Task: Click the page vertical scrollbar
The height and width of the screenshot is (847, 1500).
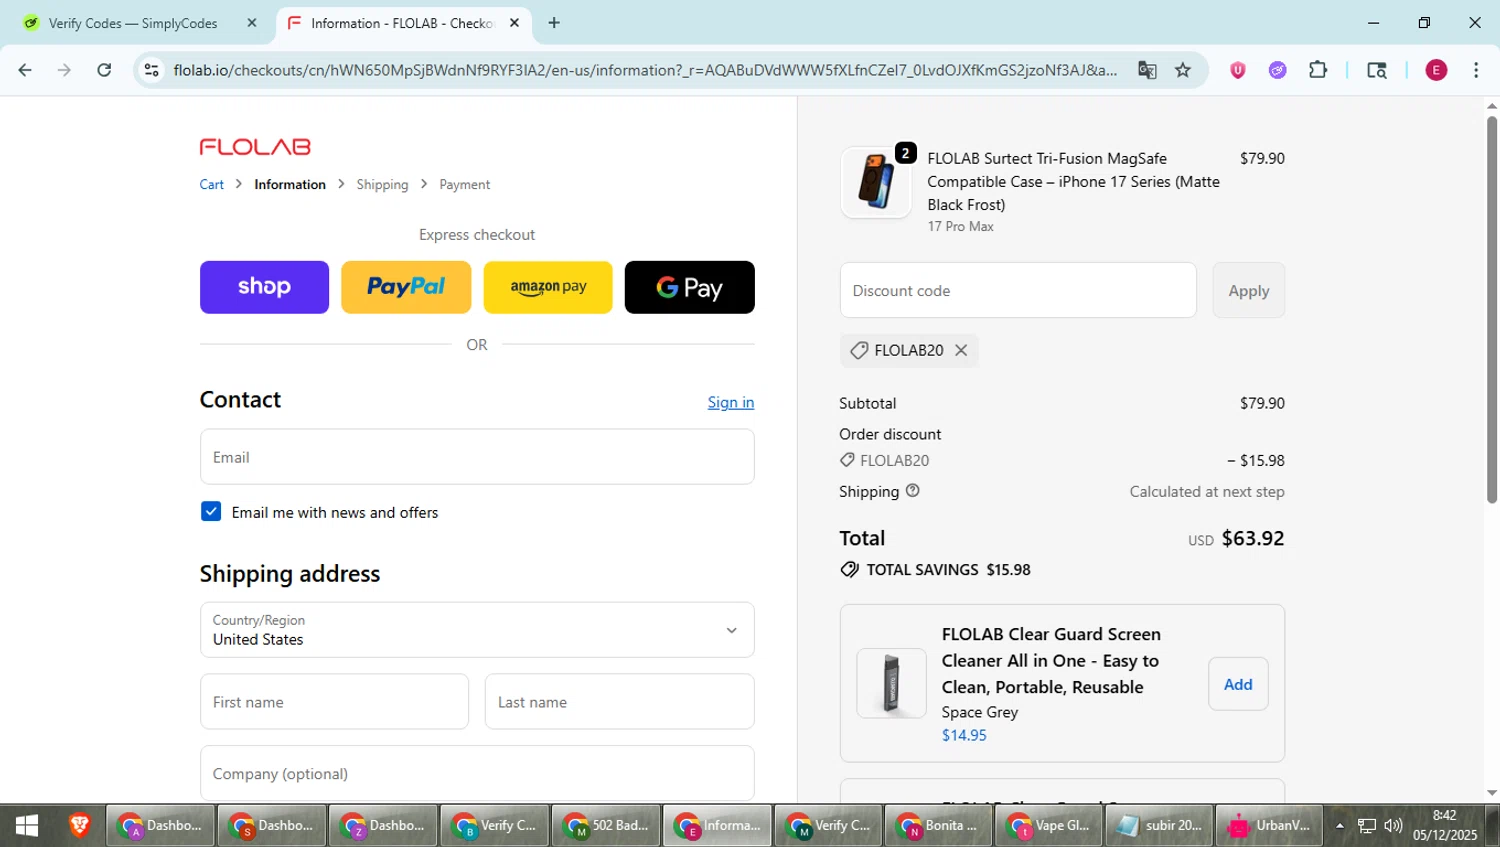Action: pos(1492,310)
